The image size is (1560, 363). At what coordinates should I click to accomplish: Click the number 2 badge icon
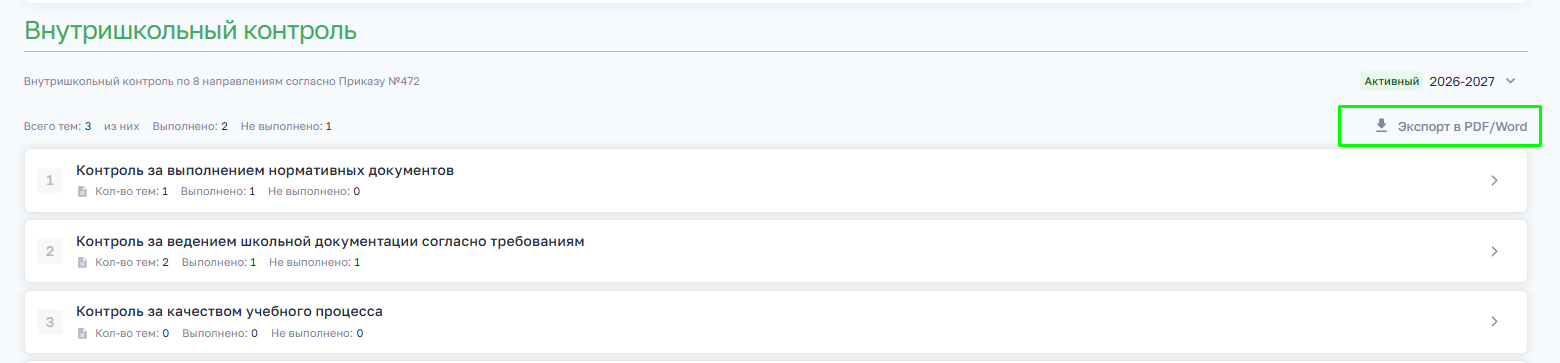point(50,252)
